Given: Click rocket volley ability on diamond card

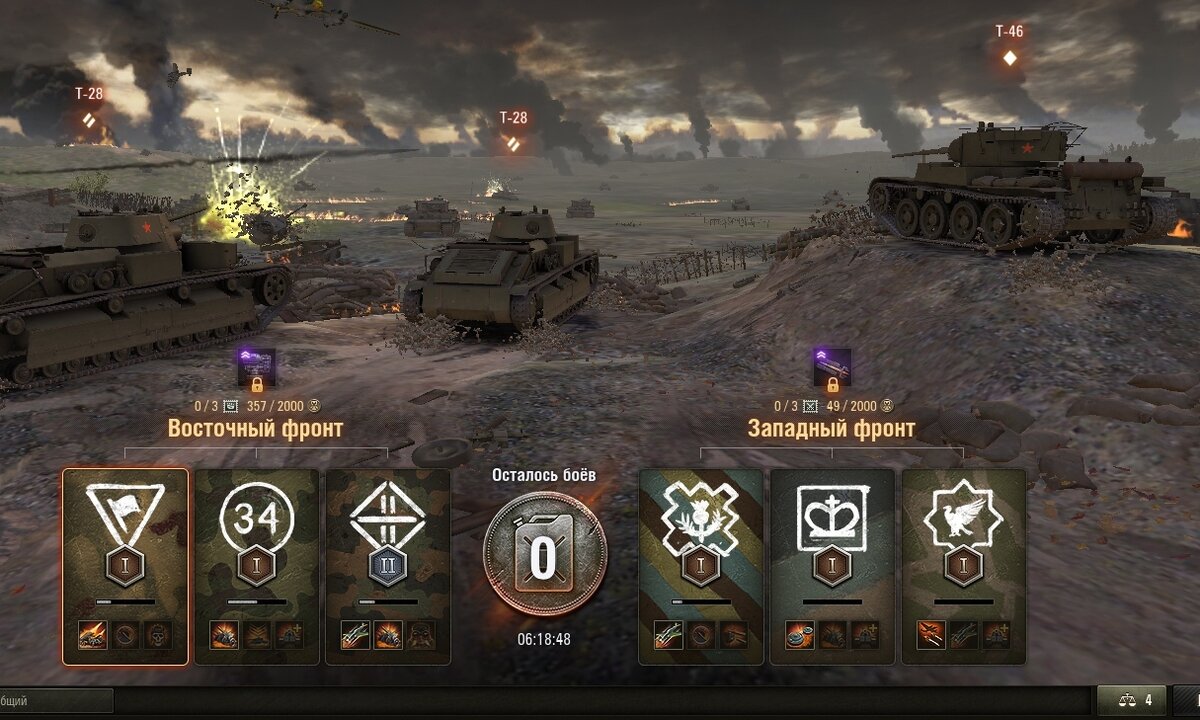Looking at the screenshot, I should click(356, 635).
